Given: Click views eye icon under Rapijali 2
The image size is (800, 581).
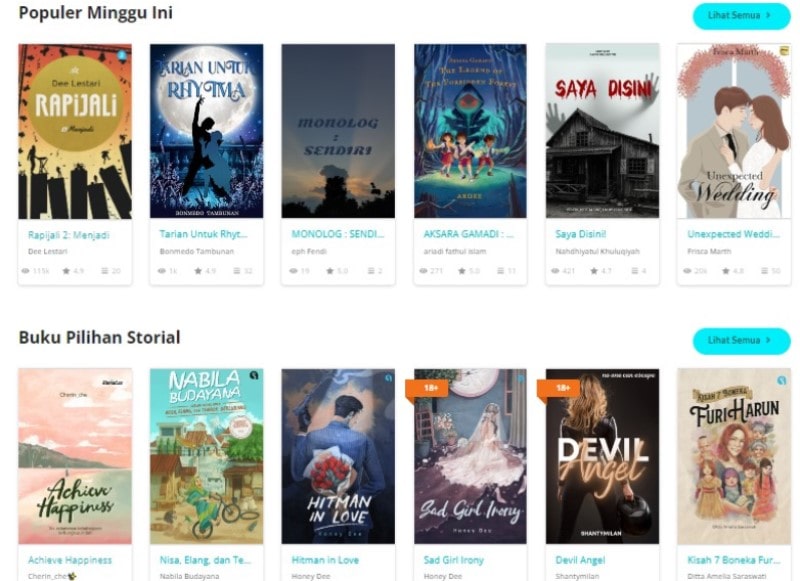Looking at the screenshot, I should [25, 271].
